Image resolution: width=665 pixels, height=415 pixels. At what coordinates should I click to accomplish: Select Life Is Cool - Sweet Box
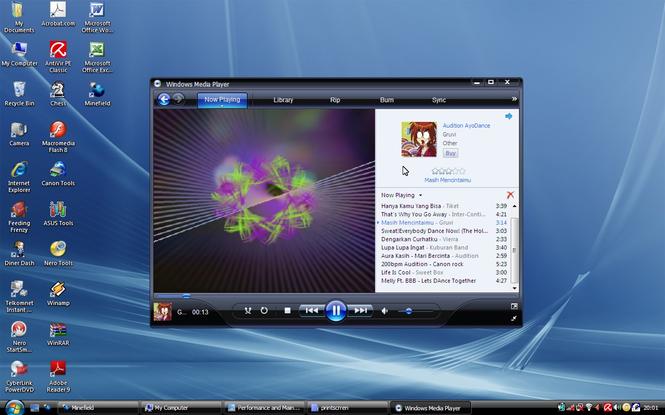[444, 273]
